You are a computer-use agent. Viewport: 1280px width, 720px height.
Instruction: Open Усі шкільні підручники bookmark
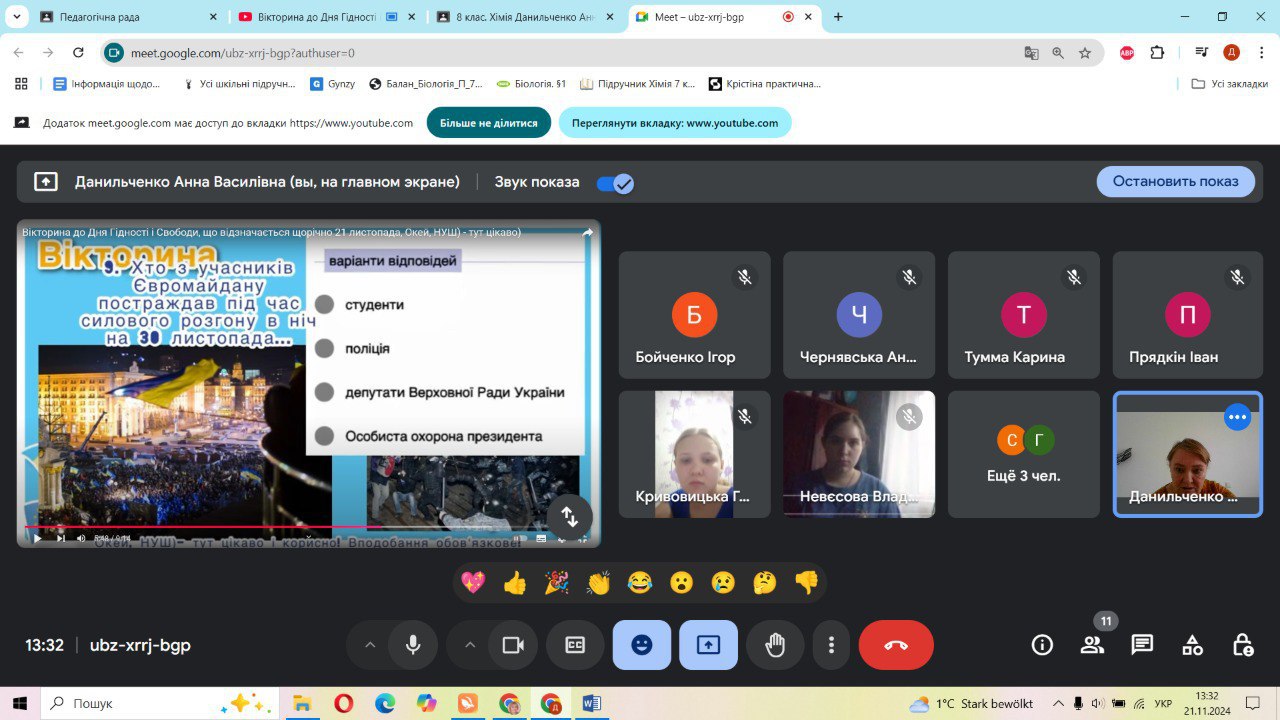pos(239,84)
